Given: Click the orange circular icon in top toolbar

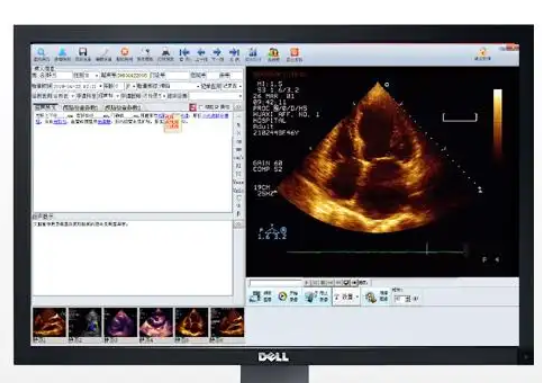Looking at the screenshot, I should (124, 52).
